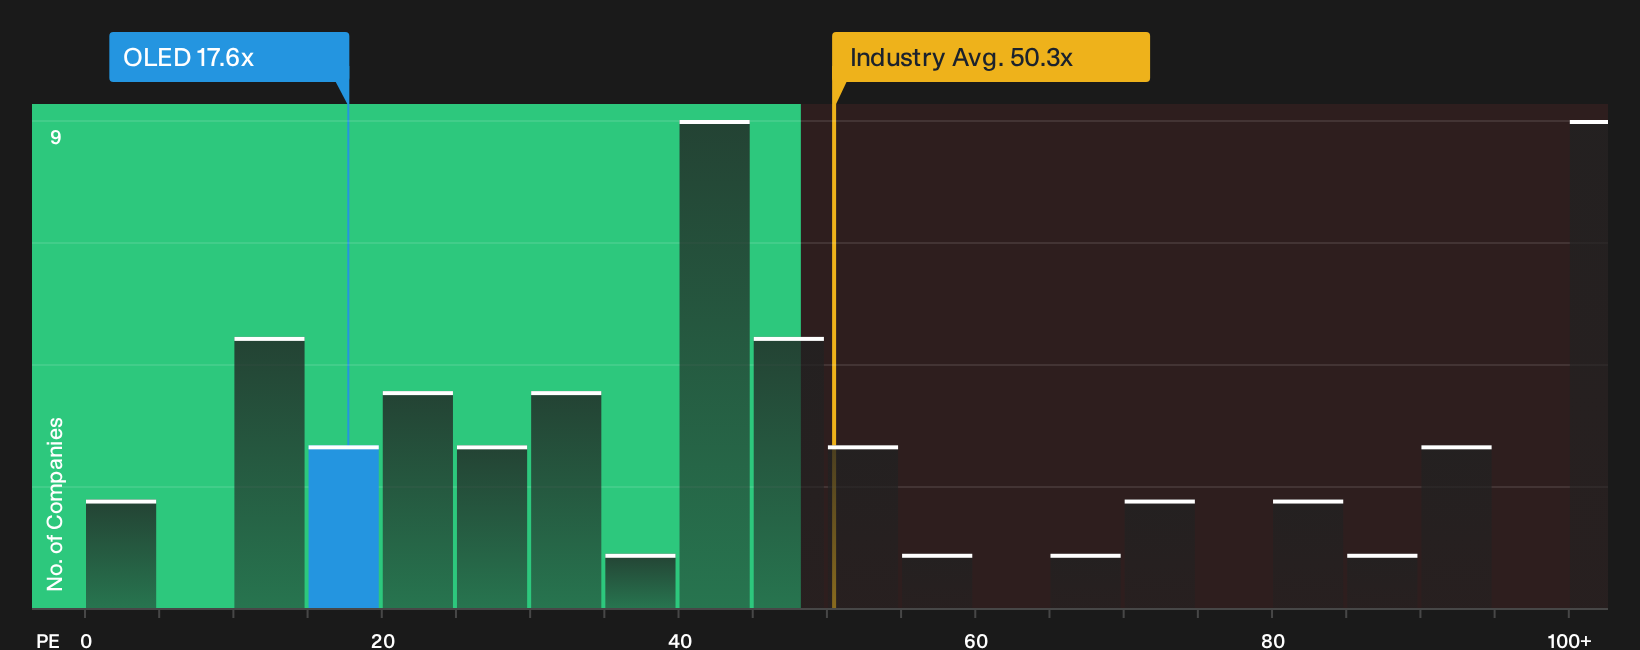This screenshot has height=650, width=1640.
Task: Select the short bar at PE 55-60
Action: 937,581
